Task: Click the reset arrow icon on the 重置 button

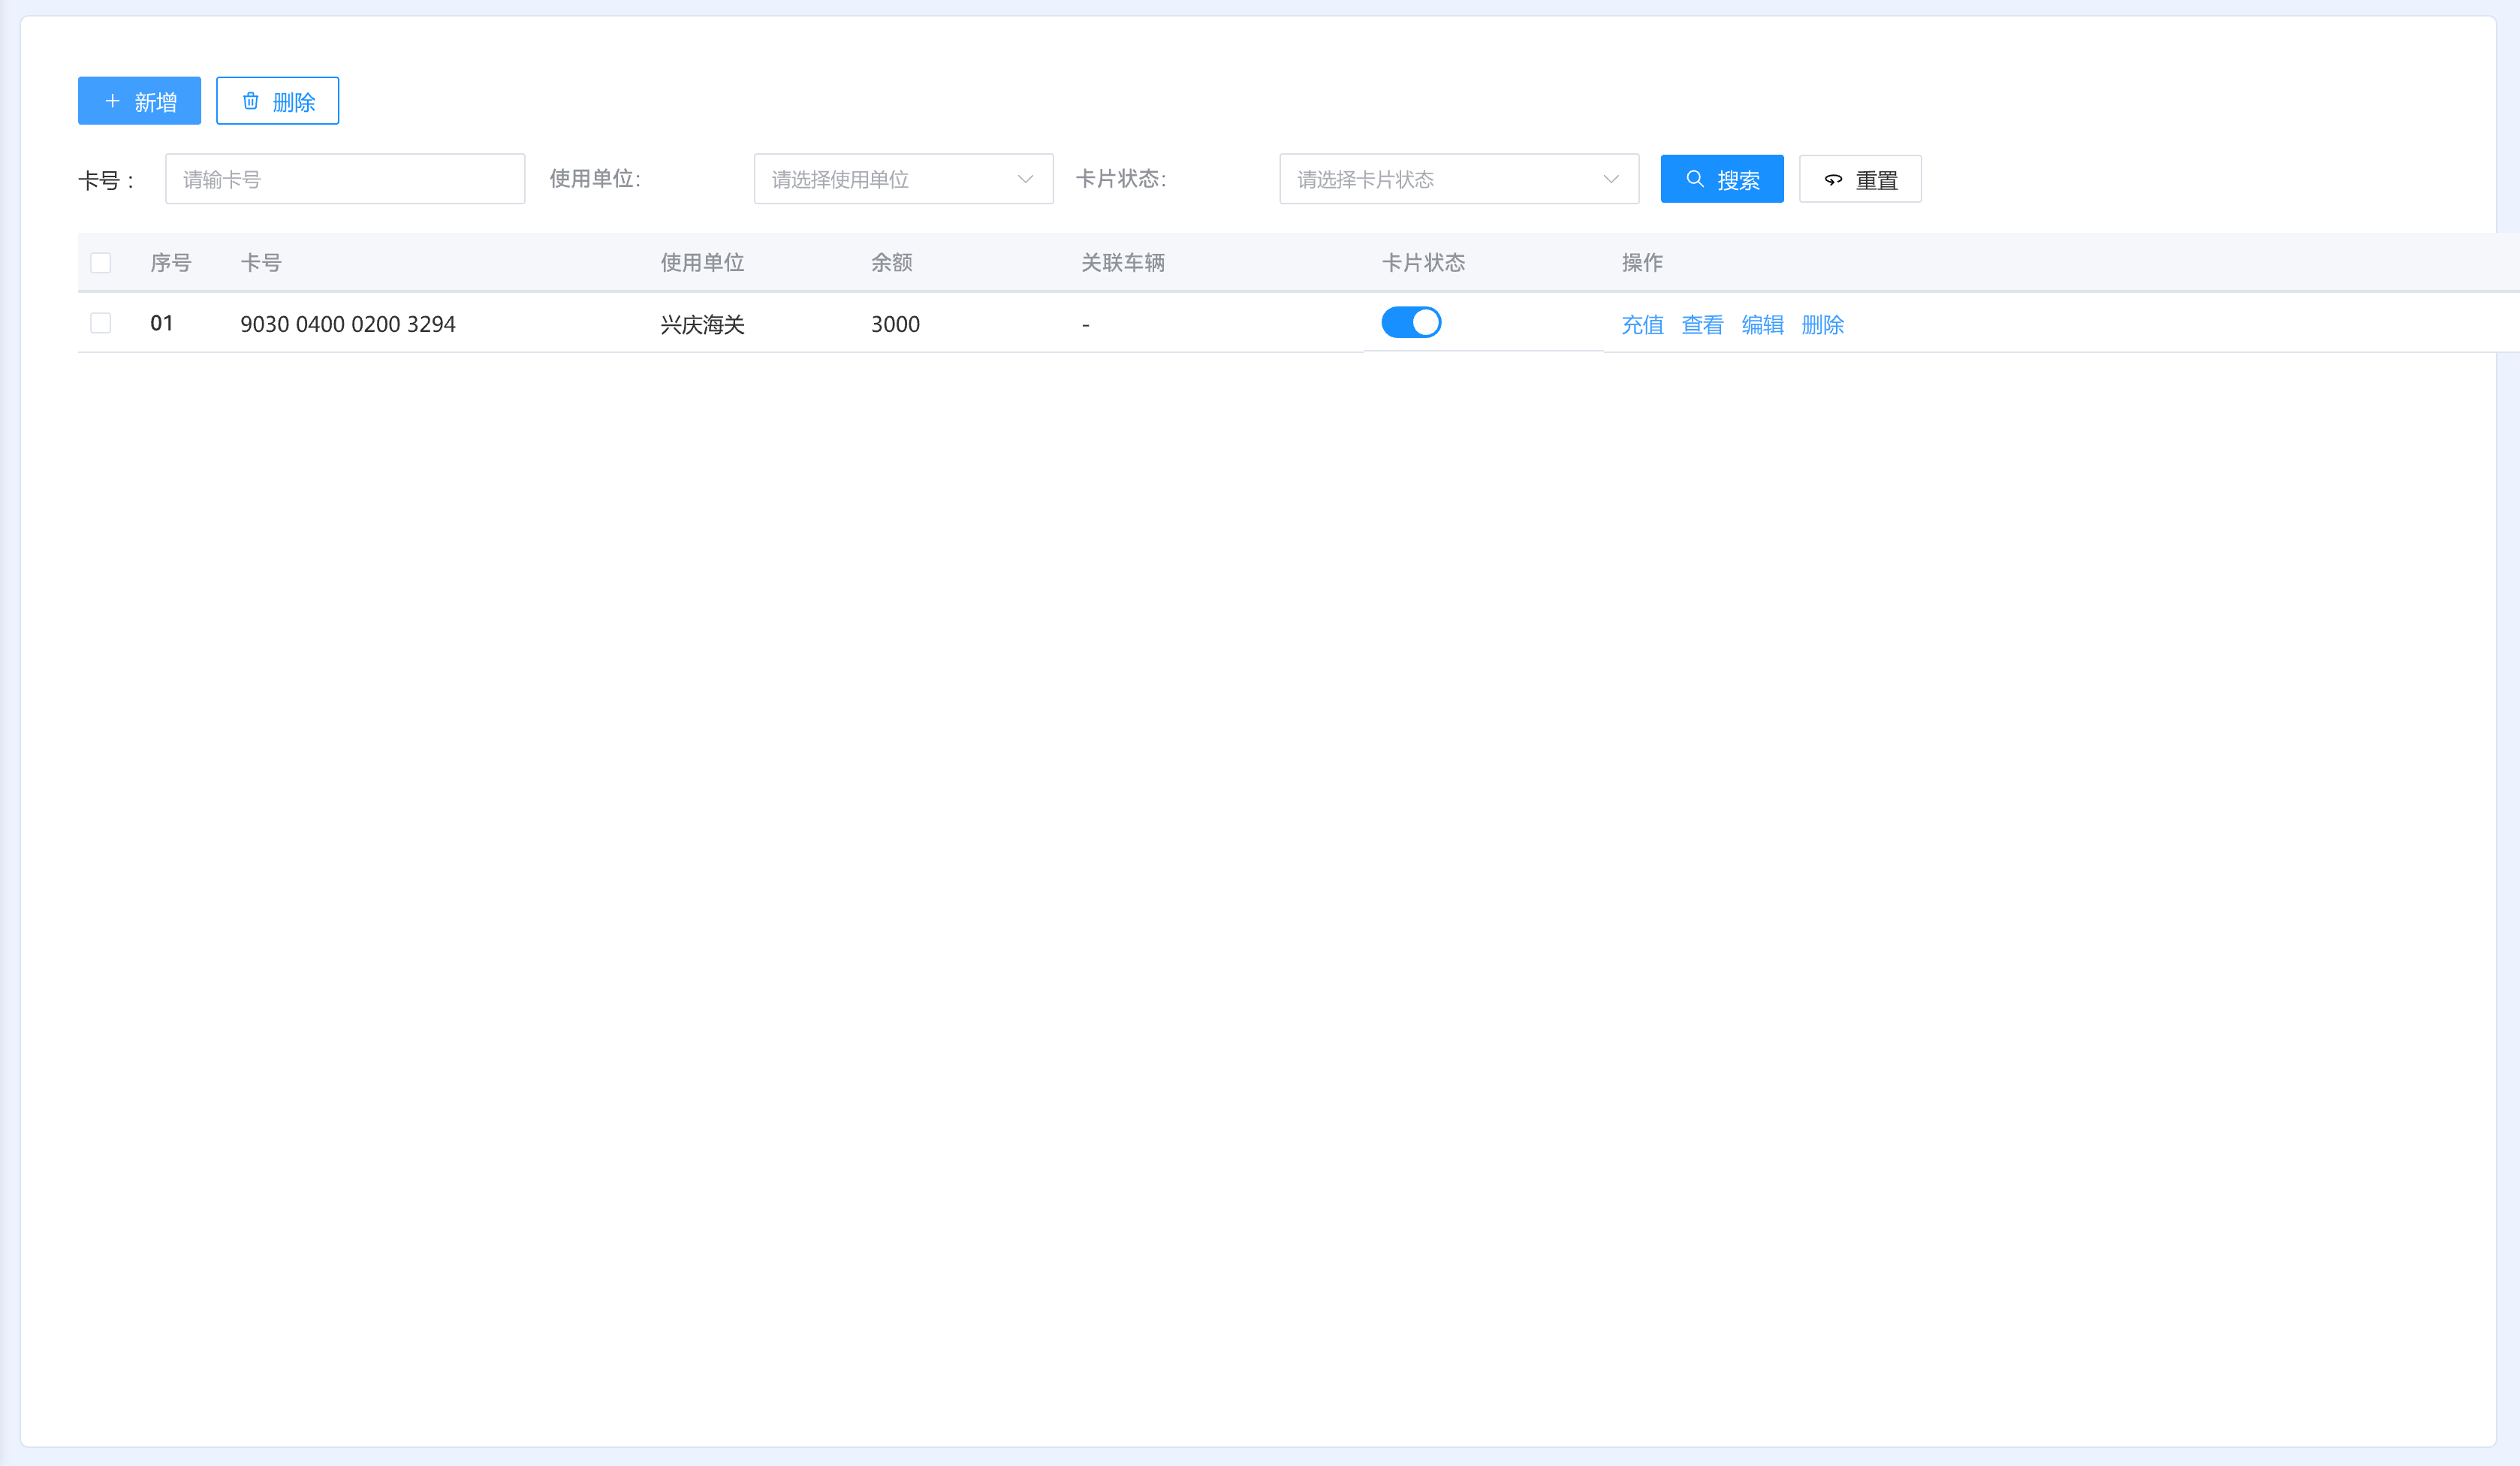Action: (x=1832, y=180)
